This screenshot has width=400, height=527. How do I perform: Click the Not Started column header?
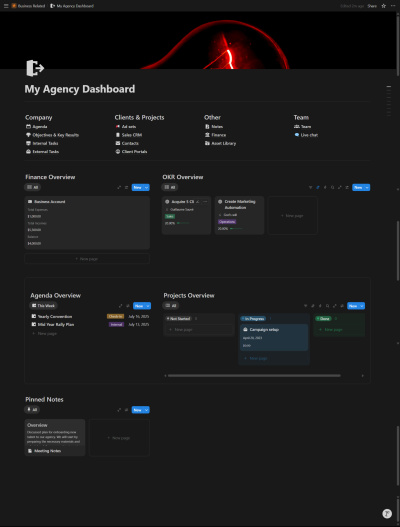(x=179, y=319)
